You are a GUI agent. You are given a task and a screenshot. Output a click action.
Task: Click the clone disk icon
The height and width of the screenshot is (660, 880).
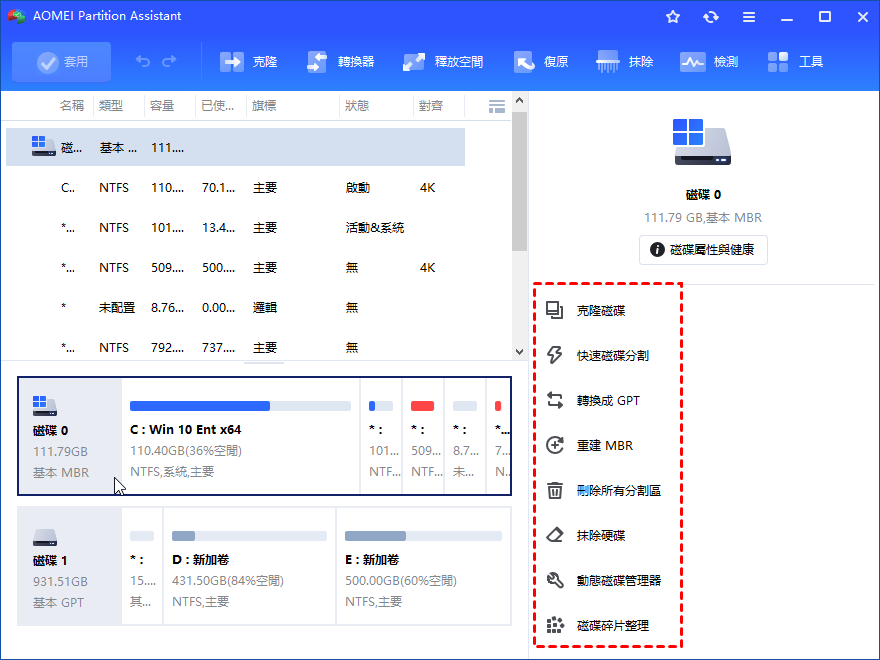tap(554, 310)
